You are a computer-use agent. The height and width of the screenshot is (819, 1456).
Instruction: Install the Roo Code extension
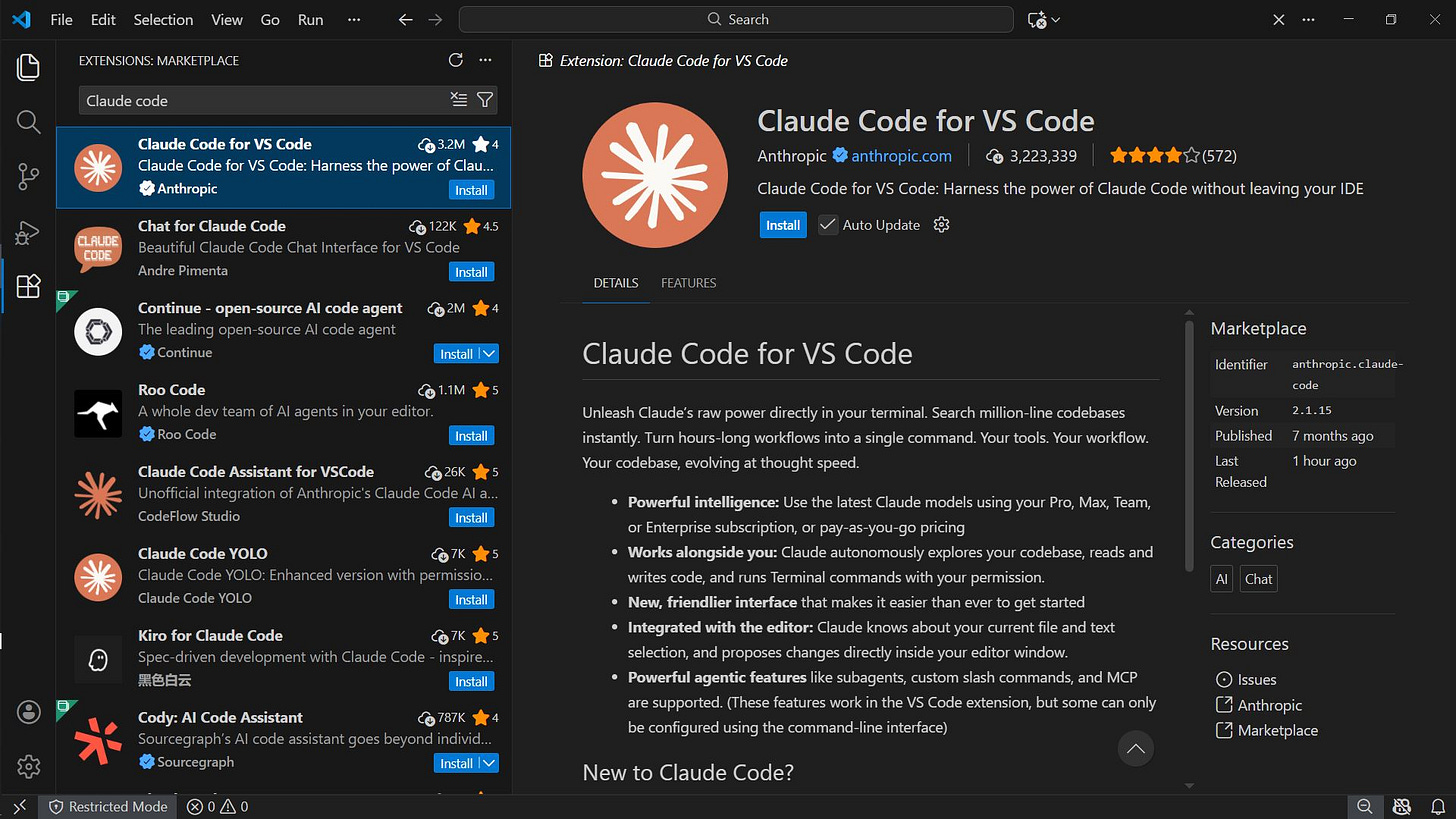[x=471, y=436]
